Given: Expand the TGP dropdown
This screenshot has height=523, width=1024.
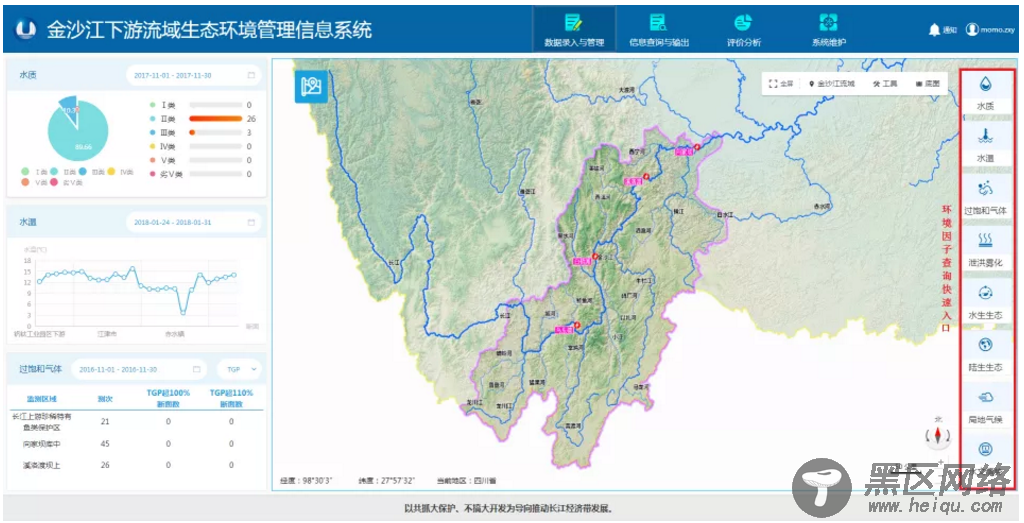Looking at the screenshot, I should click(x=239, y=370).
